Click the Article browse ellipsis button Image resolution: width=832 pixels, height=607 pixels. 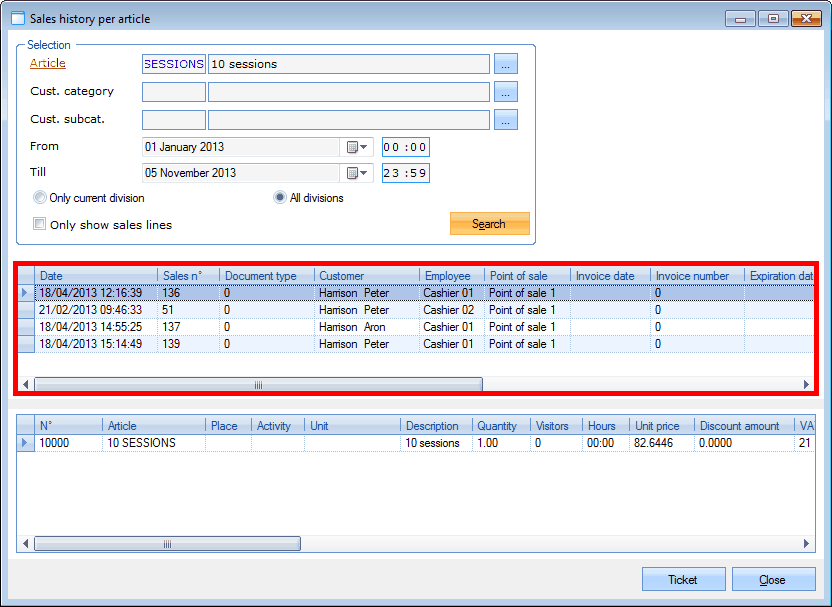pyautogui.click(x=507, y=64)
